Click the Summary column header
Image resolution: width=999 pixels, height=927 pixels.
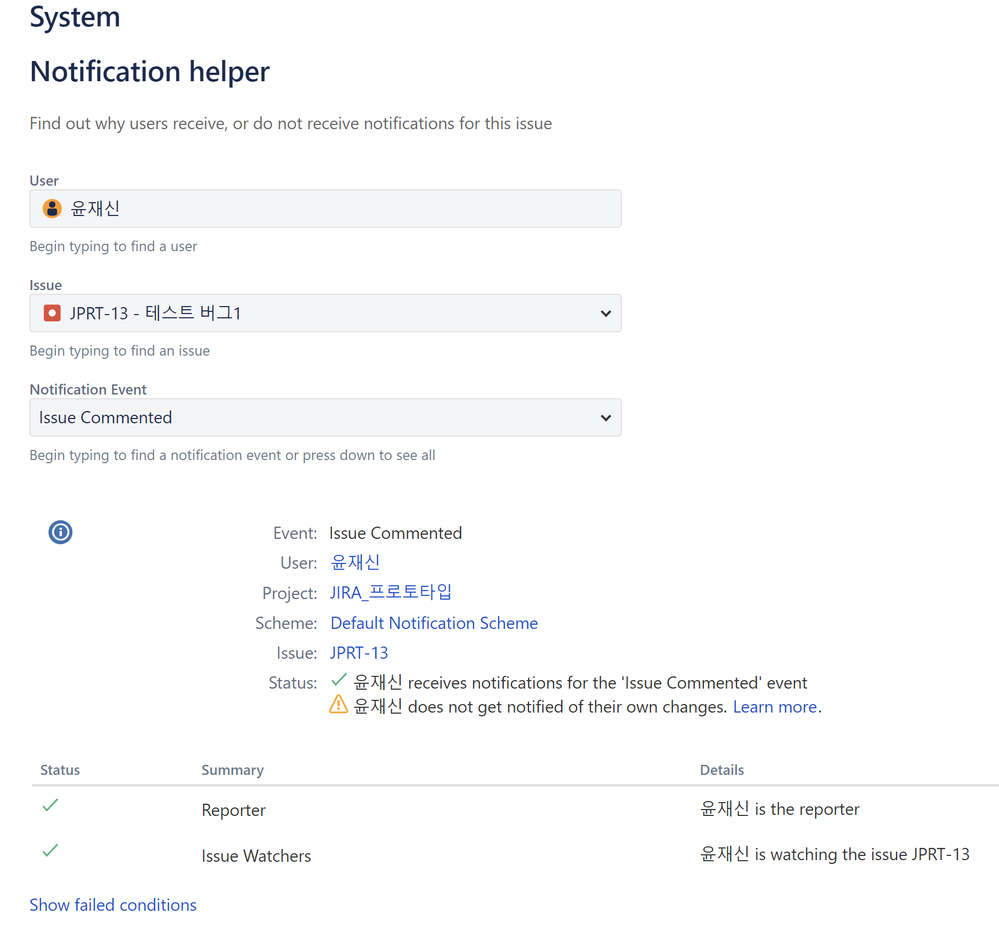click(x=232, y=770)
